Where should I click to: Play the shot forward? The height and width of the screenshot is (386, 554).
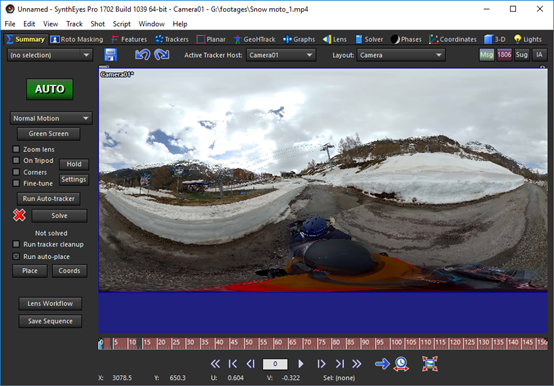point(301,364)
